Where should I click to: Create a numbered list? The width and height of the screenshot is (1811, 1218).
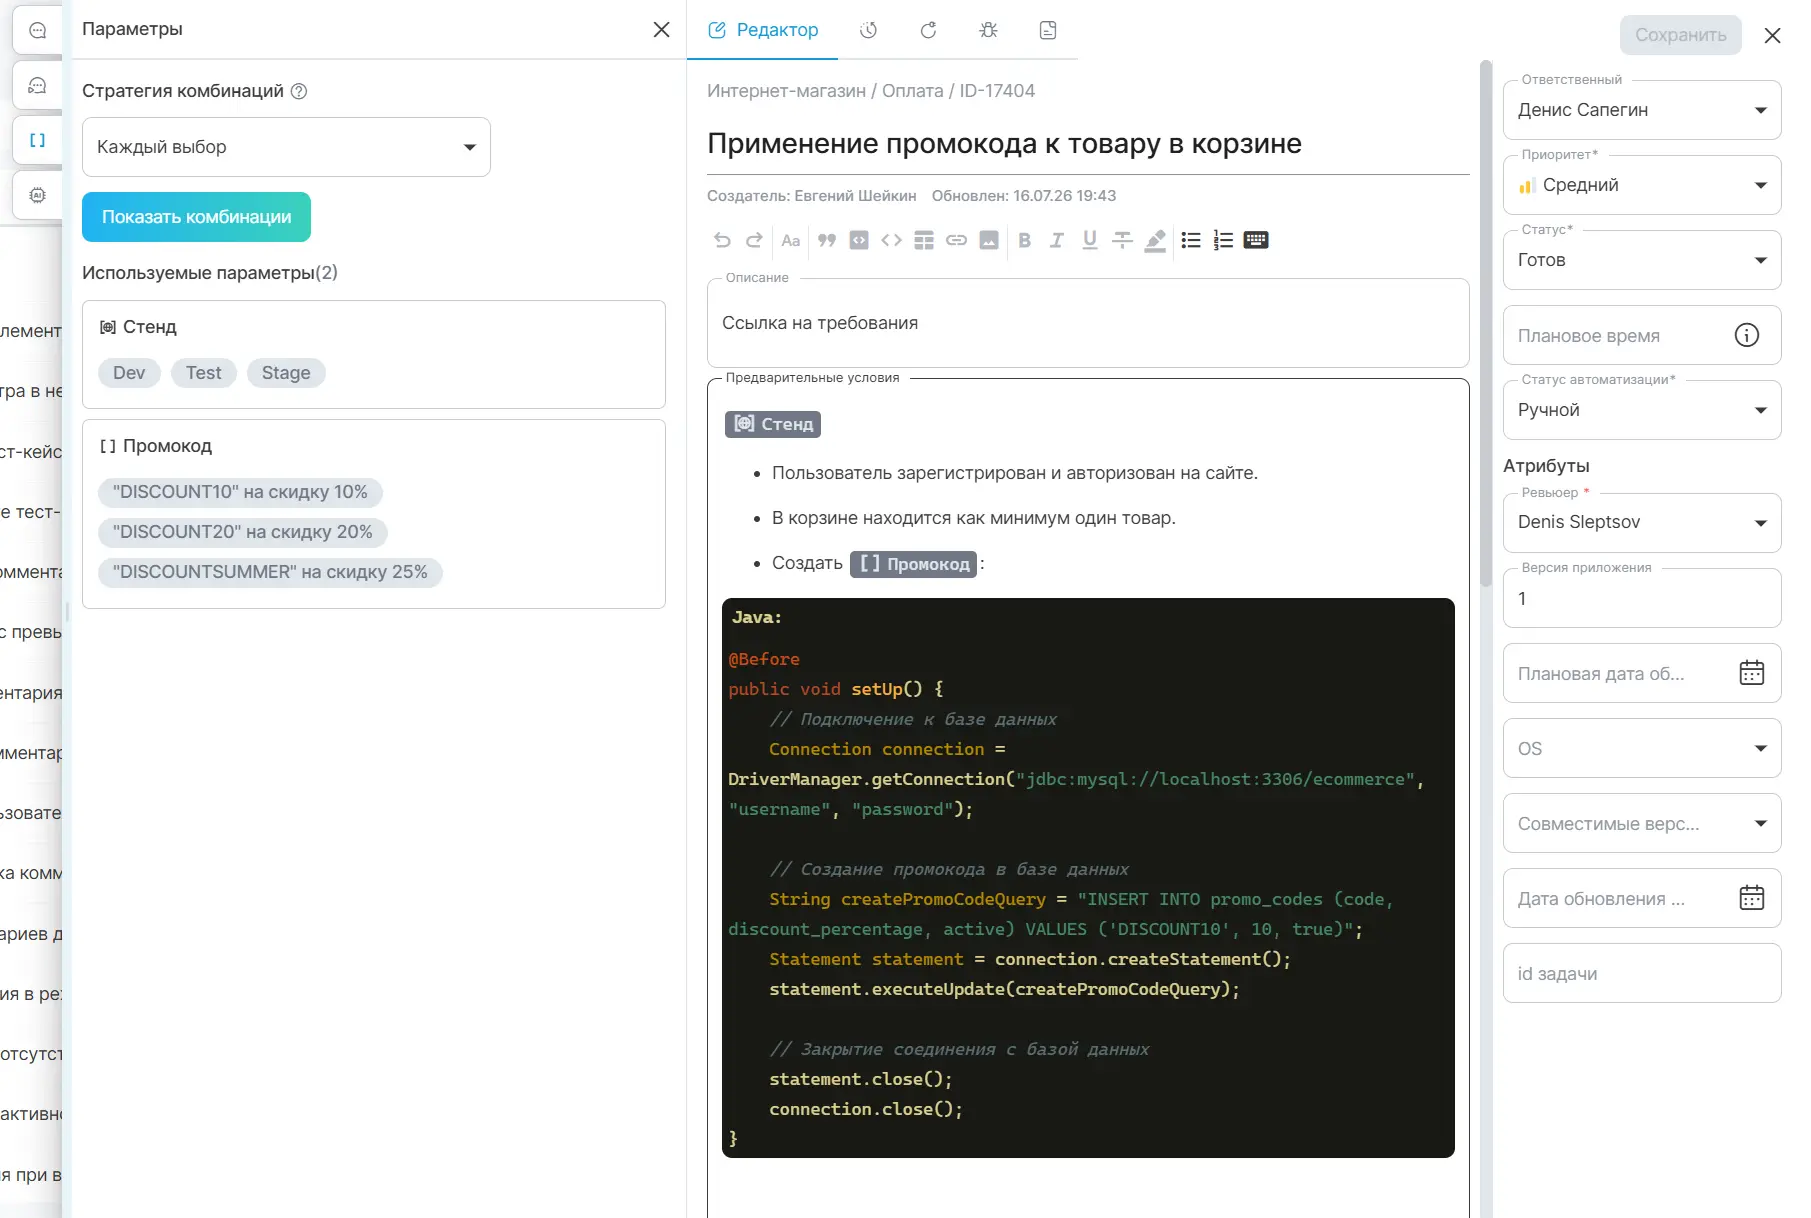click(1223, 240)
